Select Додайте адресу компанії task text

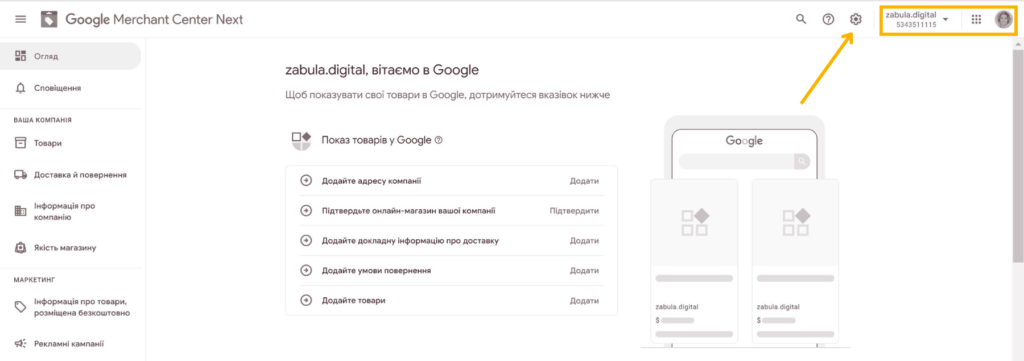click(x=372, y=181)
